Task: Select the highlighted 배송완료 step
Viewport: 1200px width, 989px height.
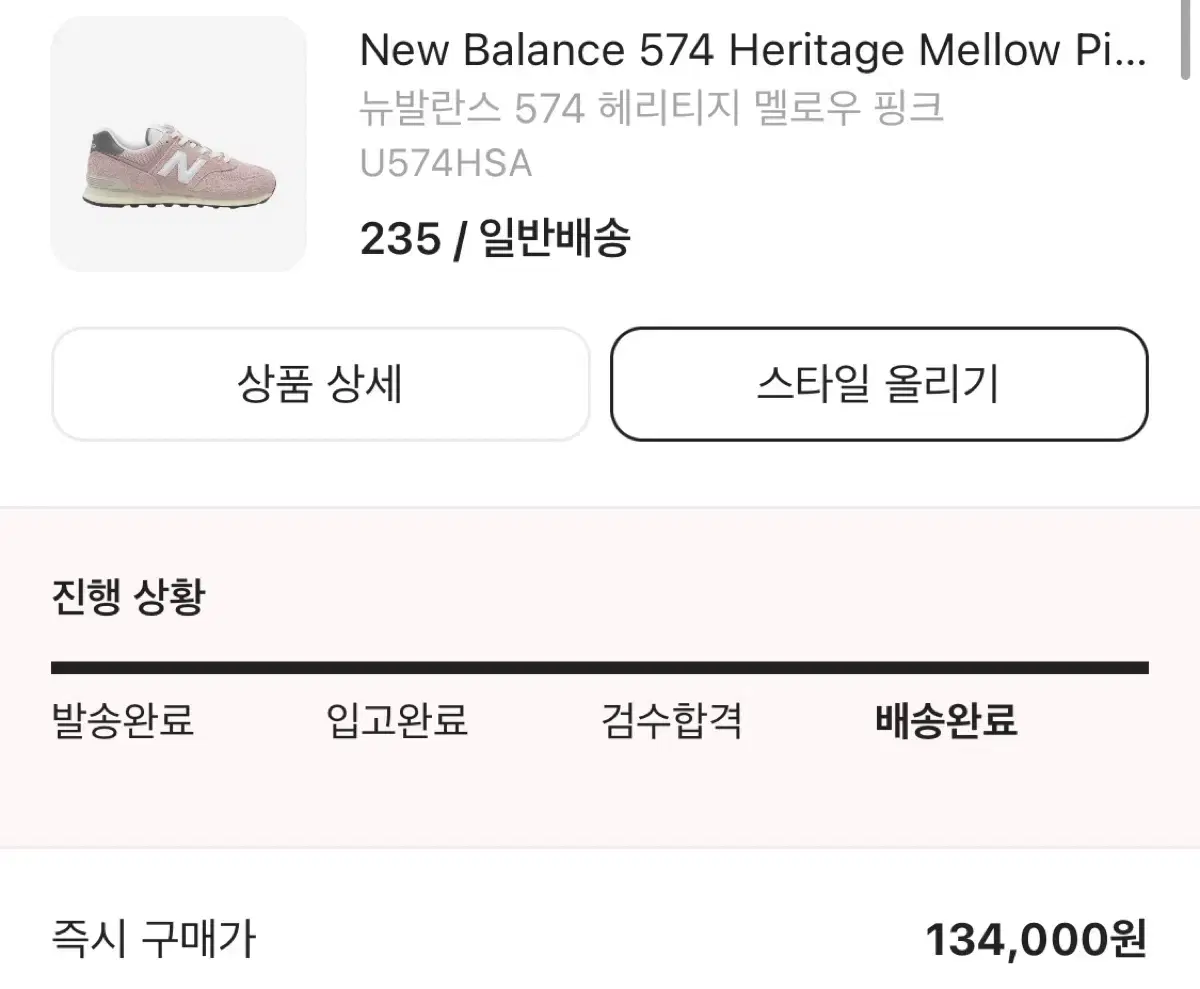Action: [x=946, y=720]
